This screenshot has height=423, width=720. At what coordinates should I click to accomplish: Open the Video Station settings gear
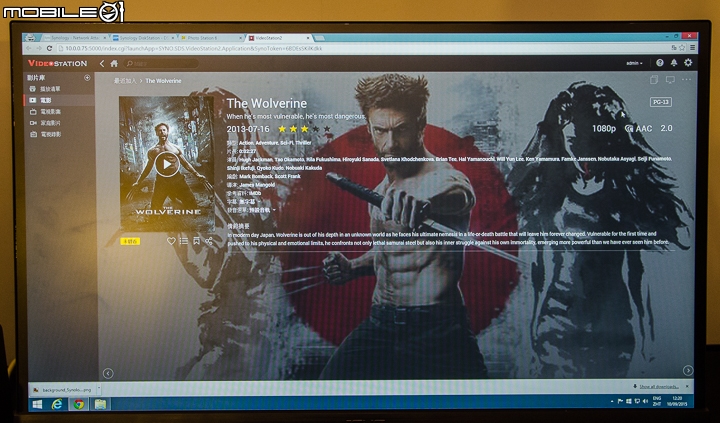[x=688, y=62]
